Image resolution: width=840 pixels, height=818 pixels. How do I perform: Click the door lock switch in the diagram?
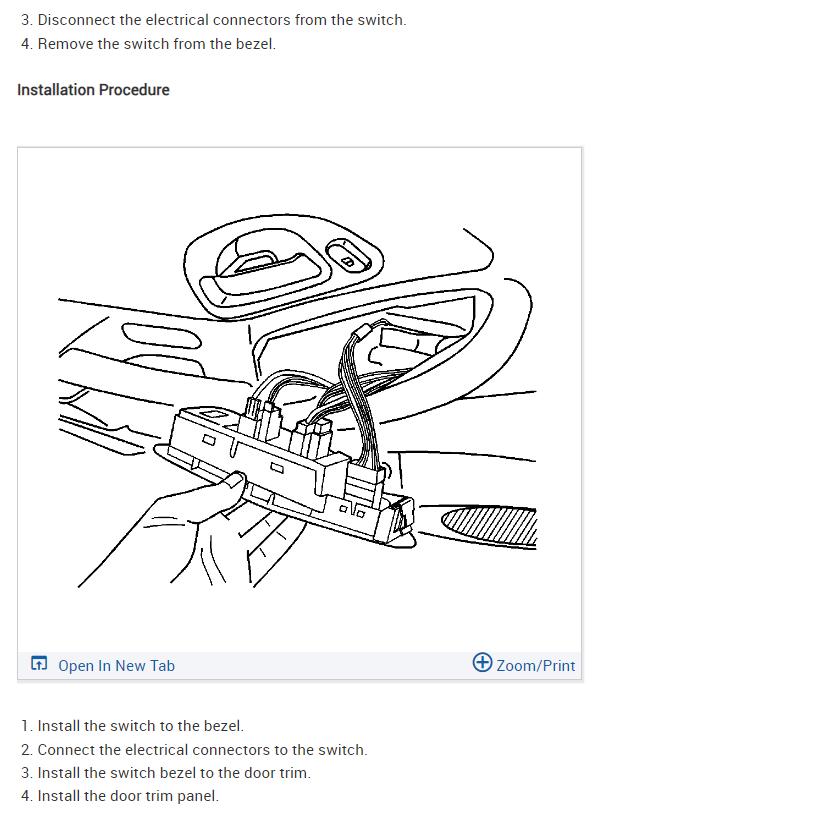348,257
